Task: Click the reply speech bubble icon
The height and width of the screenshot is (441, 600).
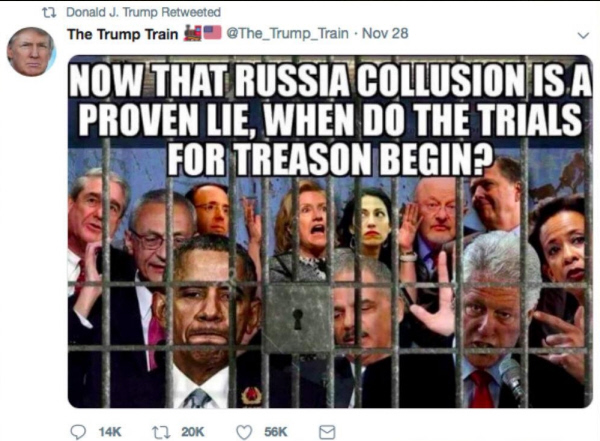Action: click(78, 432)
